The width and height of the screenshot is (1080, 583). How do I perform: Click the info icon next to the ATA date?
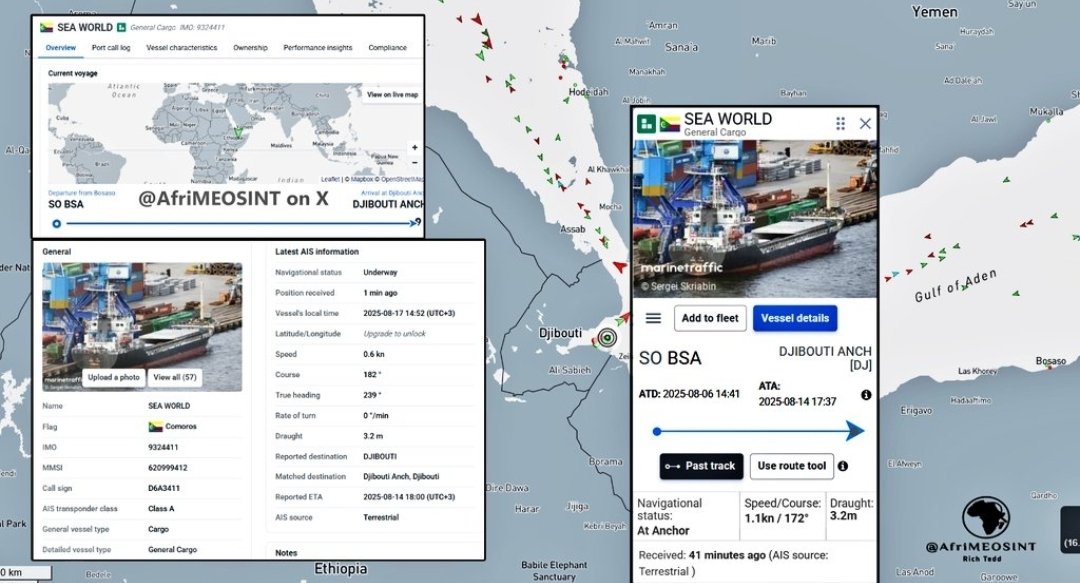point(866,394)
